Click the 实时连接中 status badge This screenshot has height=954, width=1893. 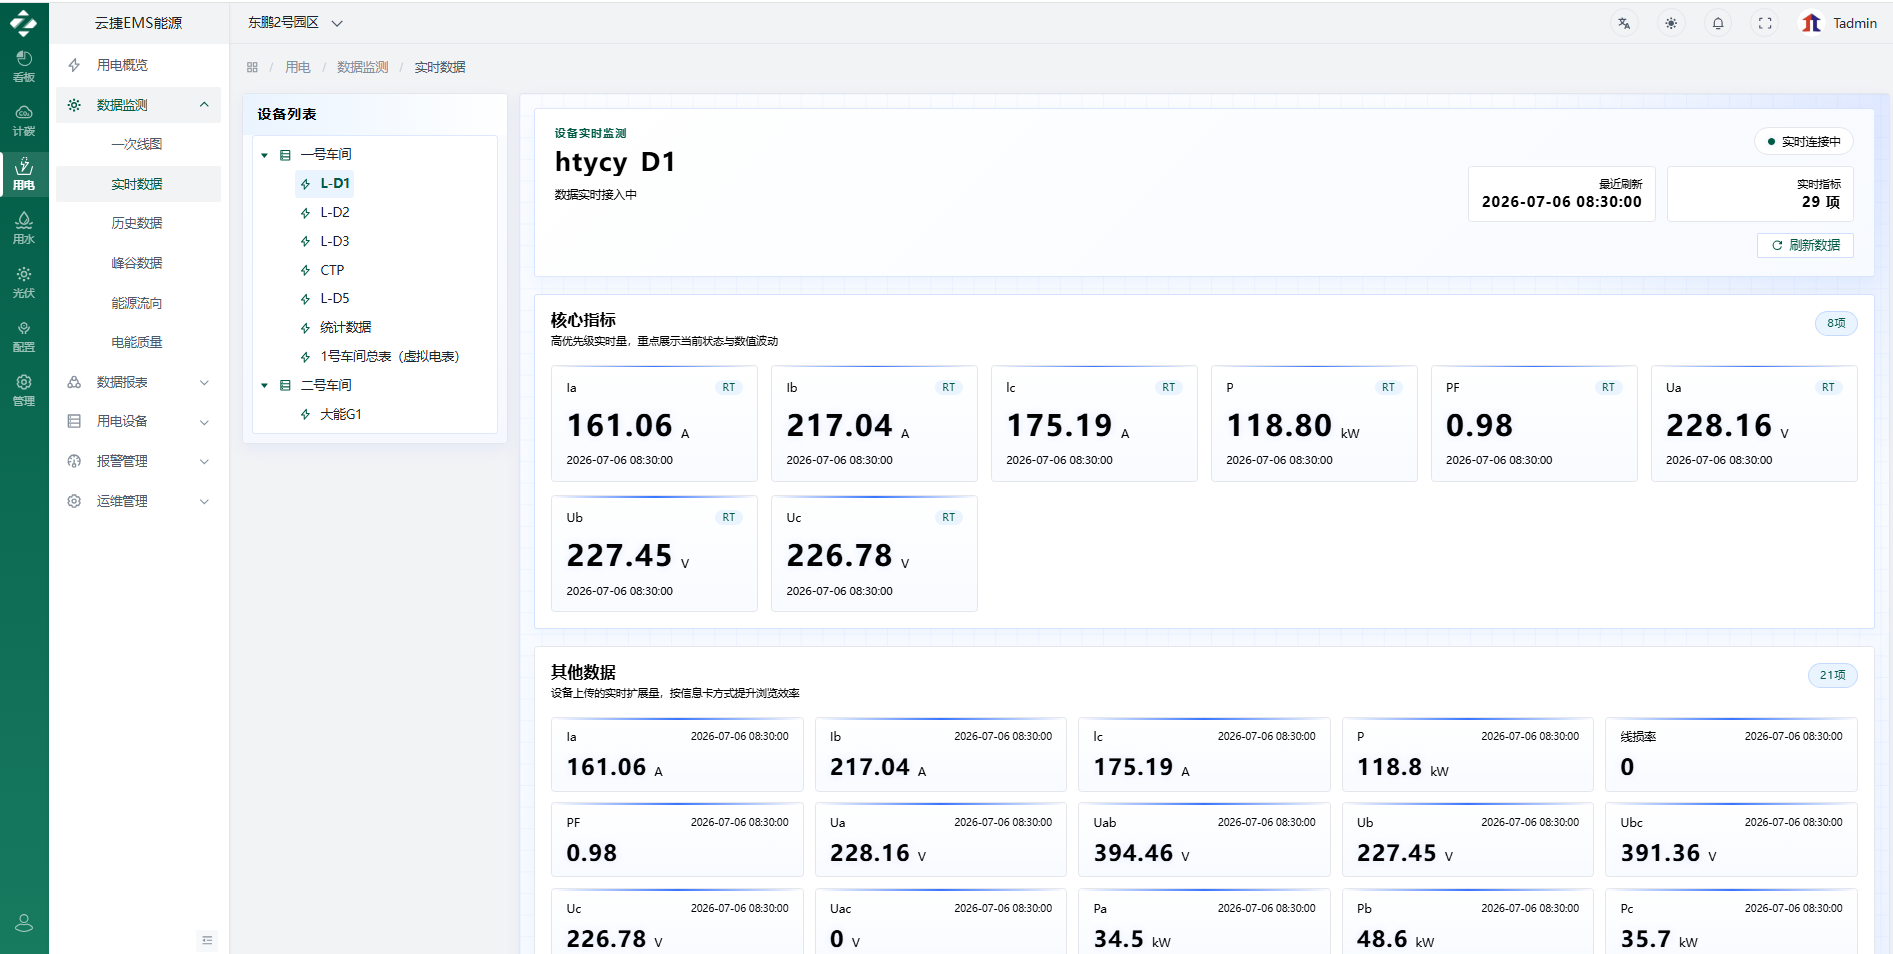pyautogui.click(x=1803, y=141)
